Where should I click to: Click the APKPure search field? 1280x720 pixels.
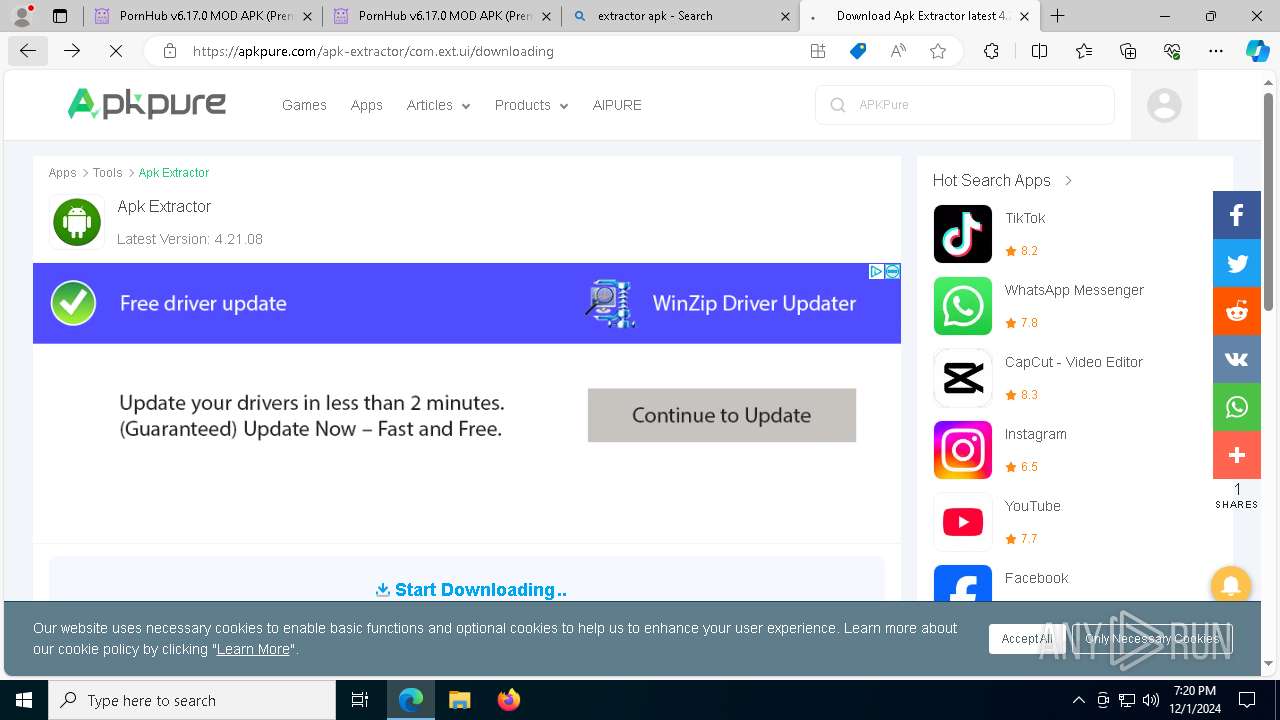(x=965, y=105)
